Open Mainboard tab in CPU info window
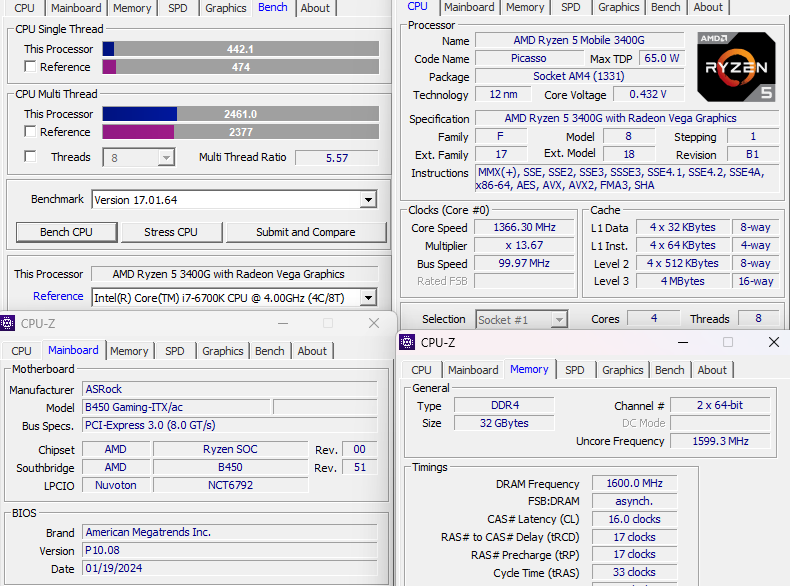 [469, 7]
